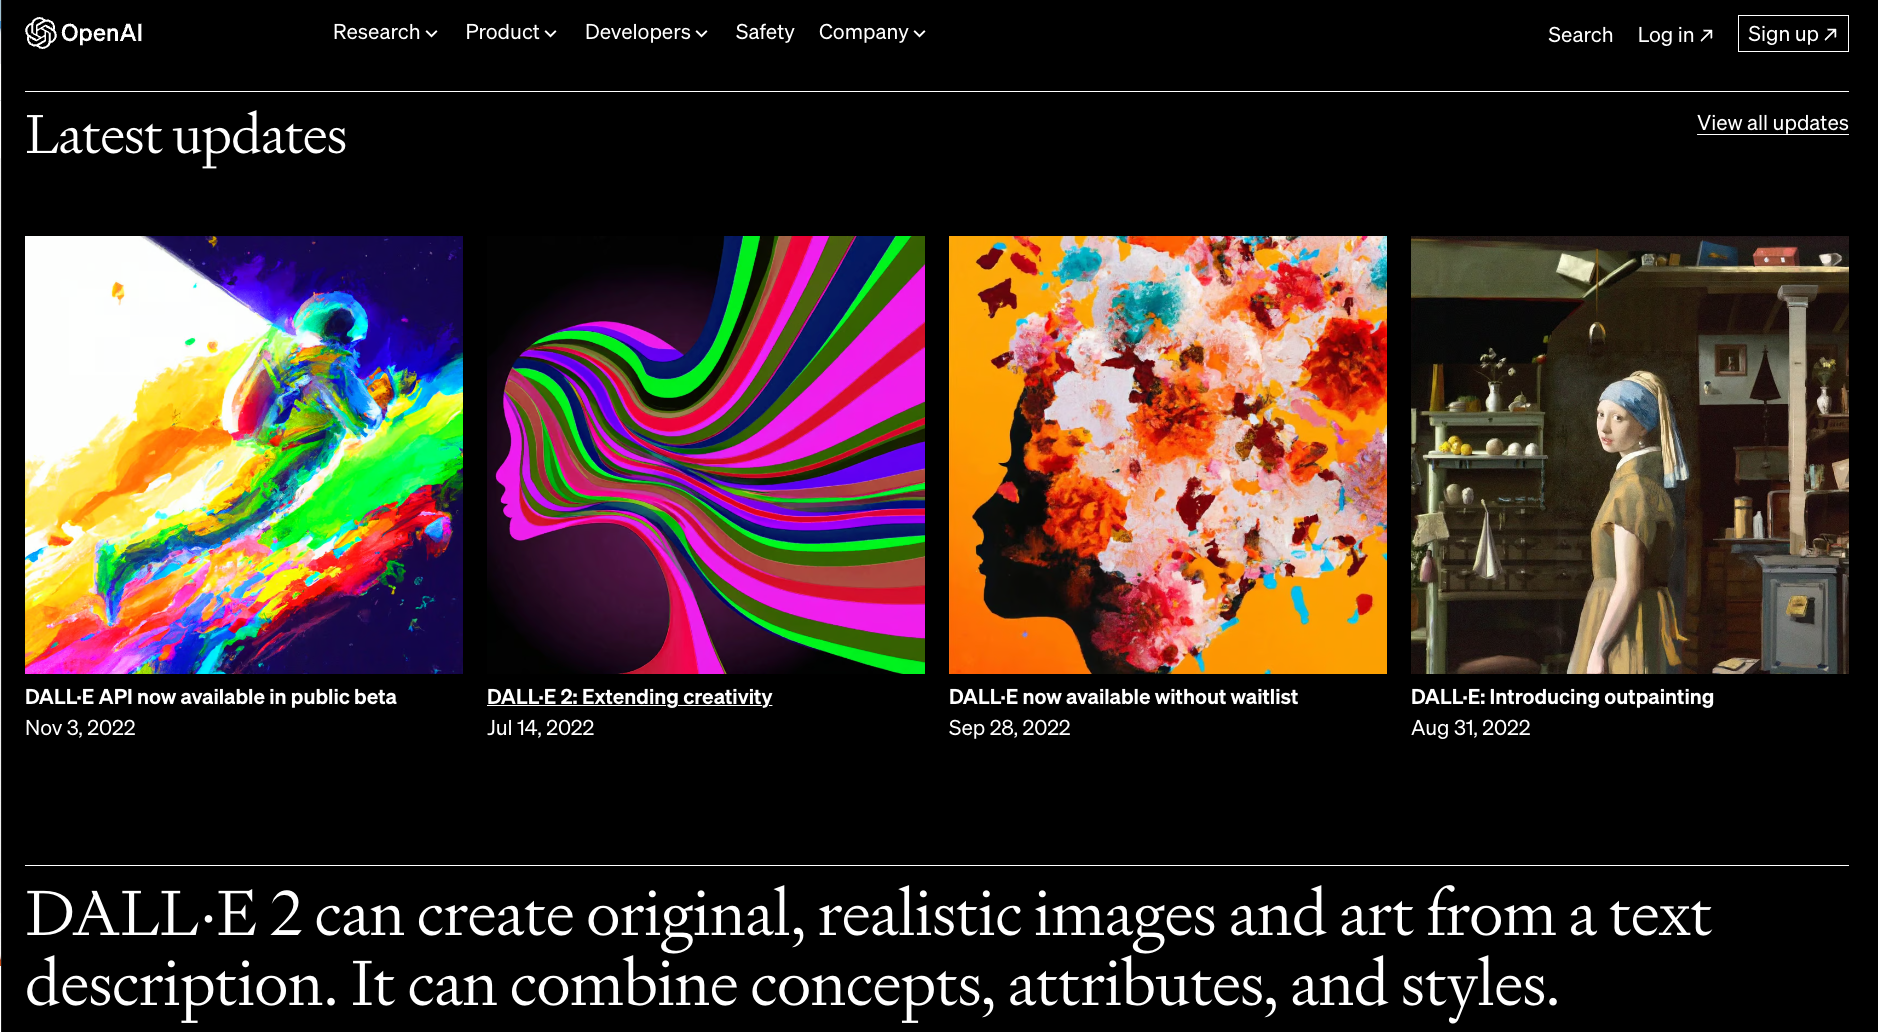Click the Jul 14, 2022 date text
This screenshot has height=1032, width=1878.
click(540, 728)
